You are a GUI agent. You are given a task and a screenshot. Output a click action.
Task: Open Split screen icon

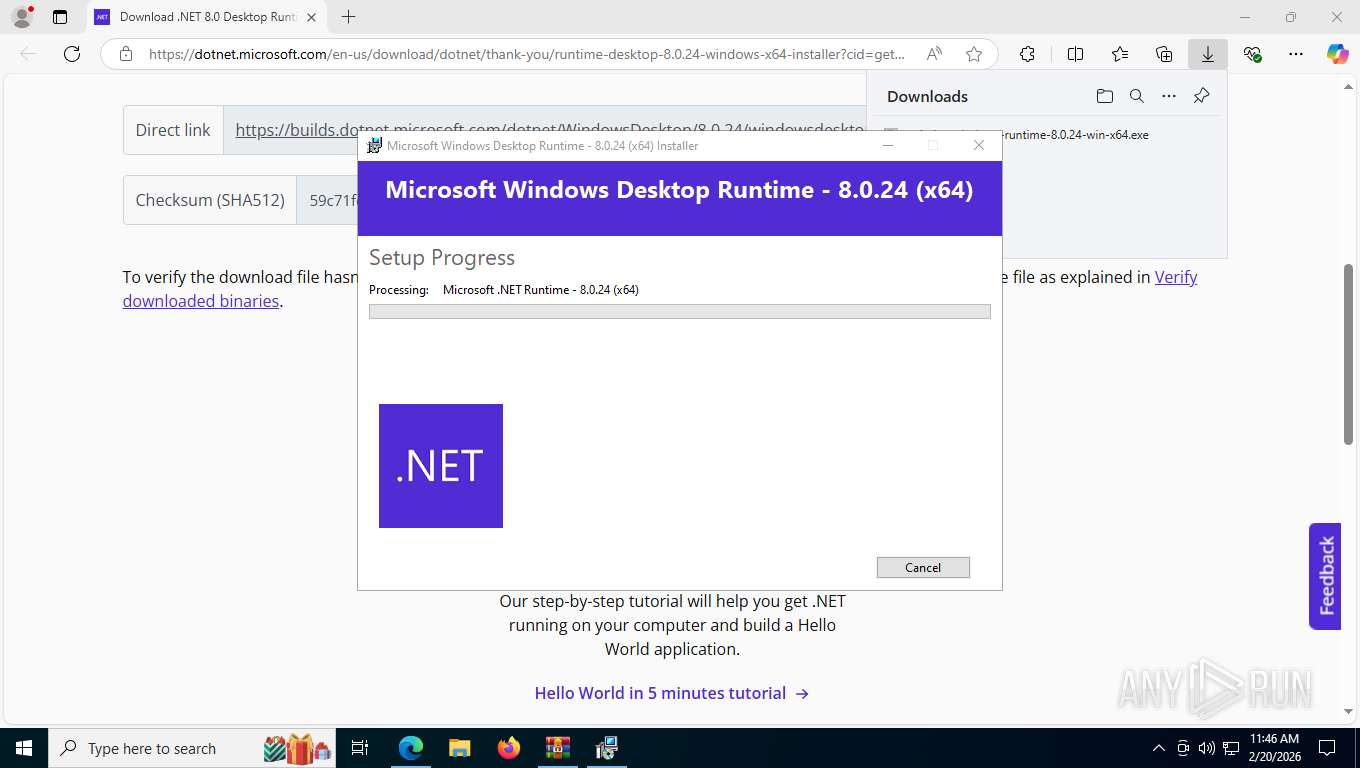tap(1075, 55)
